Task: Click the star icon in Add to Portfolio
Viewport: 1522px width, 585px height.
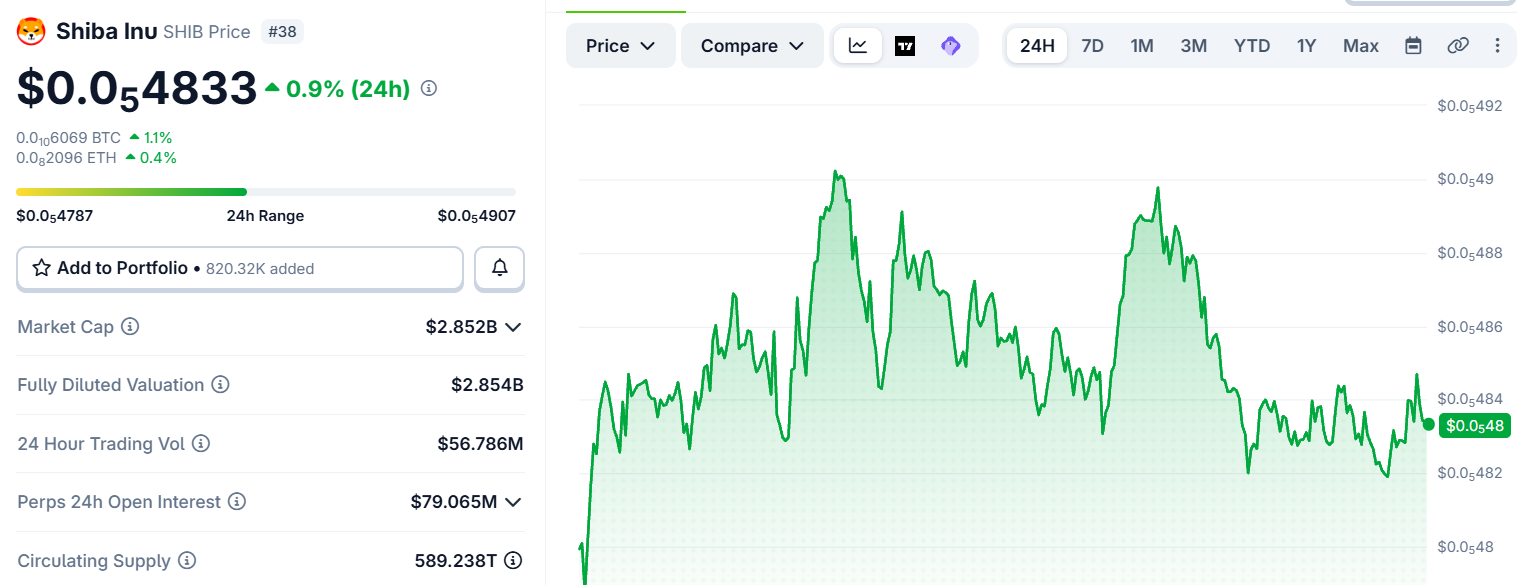Action: coord(42,268)
